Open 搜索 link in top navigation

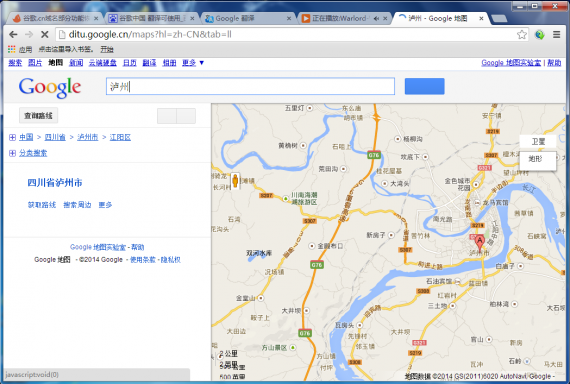click(15, 63)
